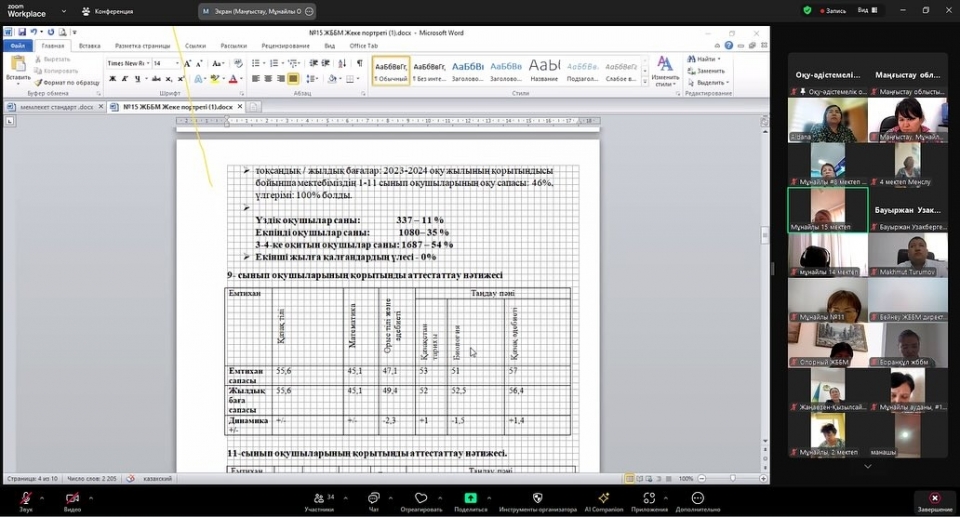Apply the red font color (A)
The width and height of the screenshot is (960, 517).
233,78
